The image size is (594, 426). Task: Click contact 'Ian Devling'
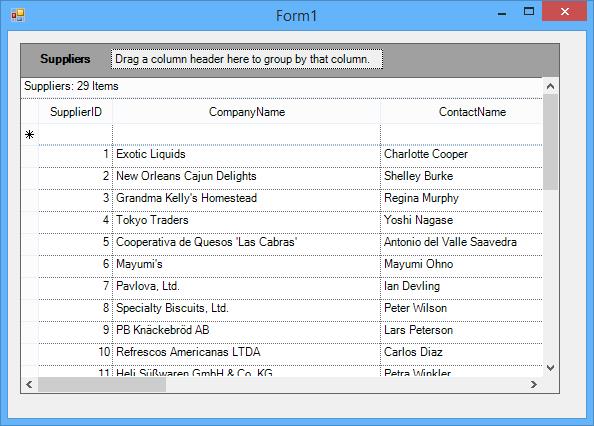pyautogui.click(x=462, y=288)
